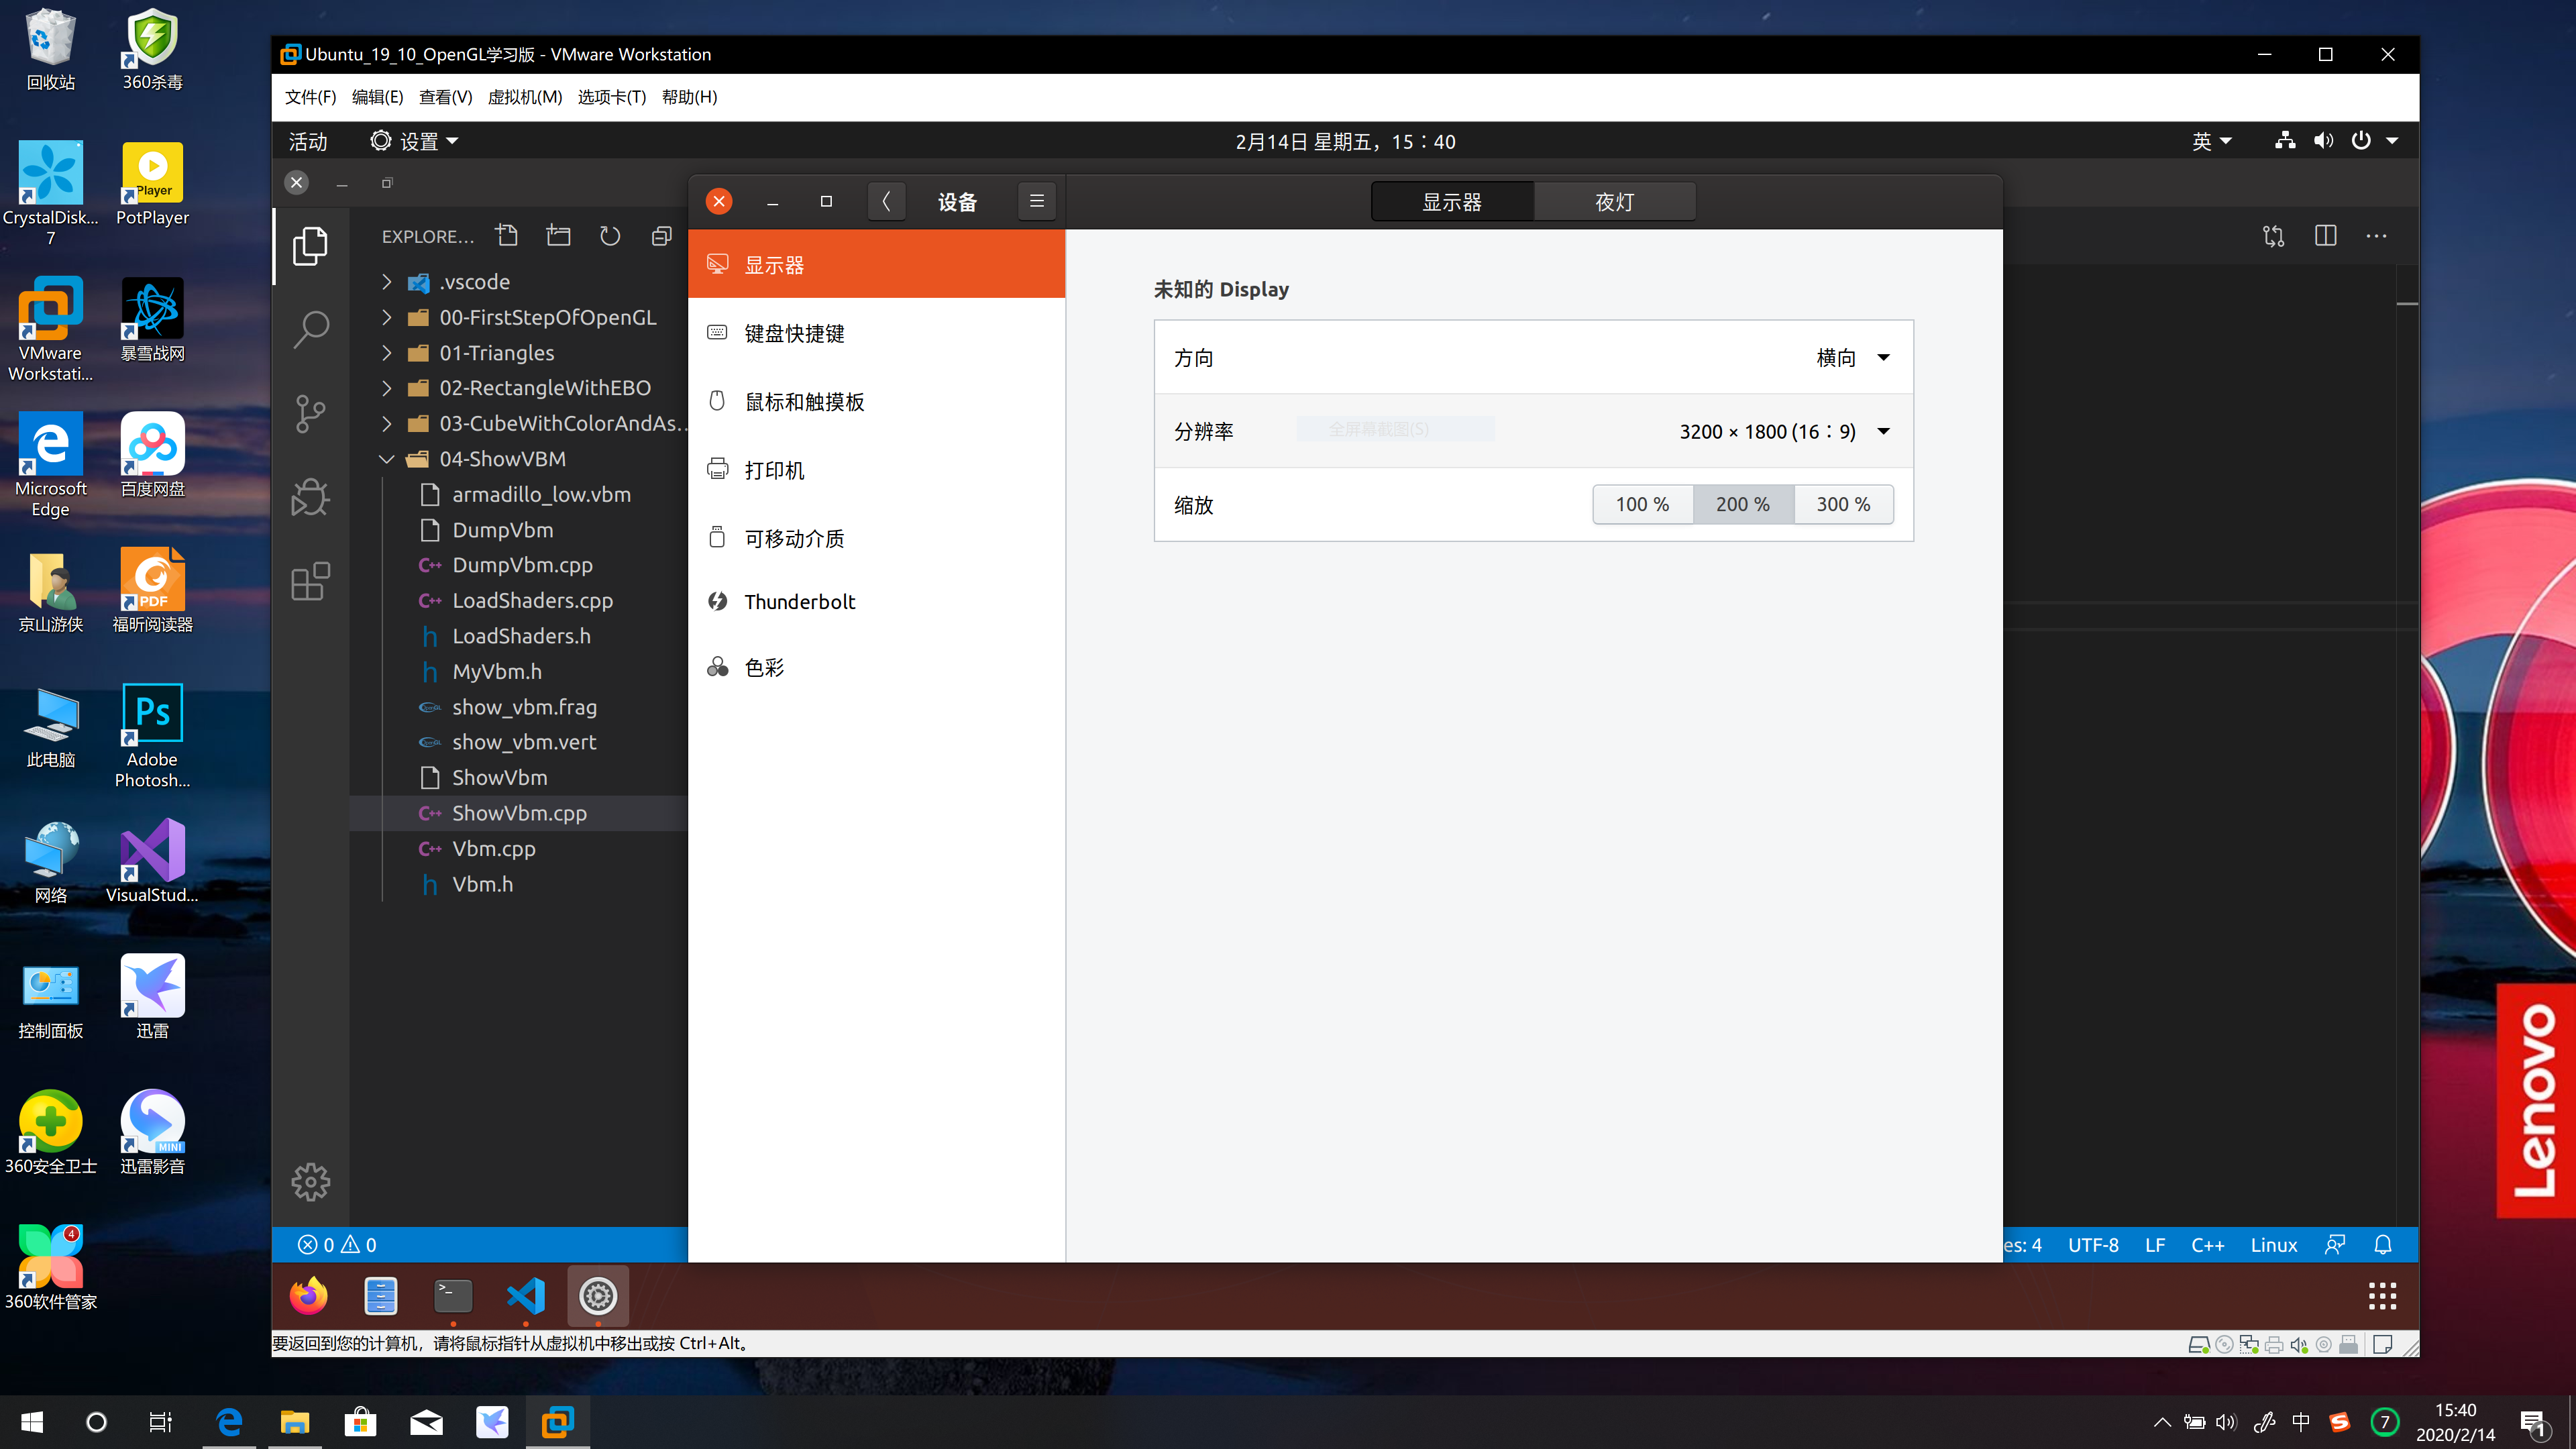Collapse all folders in Explorer
Image resolution: width=2576 pixels, height=1449 pixels.
point(661,236)
